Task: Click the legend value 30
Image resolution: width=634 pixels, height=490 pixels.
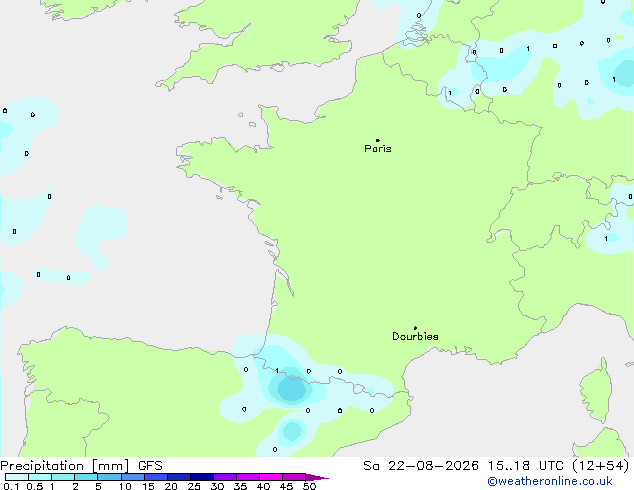Action: point(218,486)
